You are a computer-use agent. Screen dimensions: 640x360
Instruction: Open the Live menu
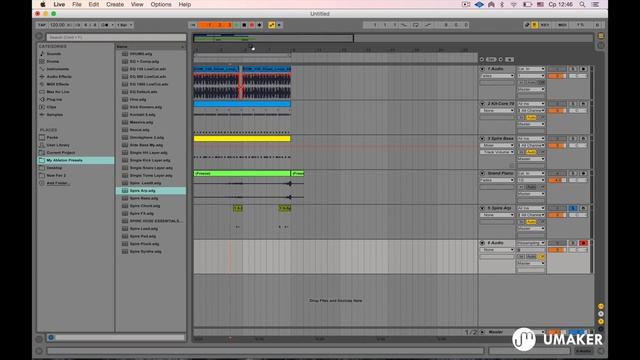click(x=59, y=4)
